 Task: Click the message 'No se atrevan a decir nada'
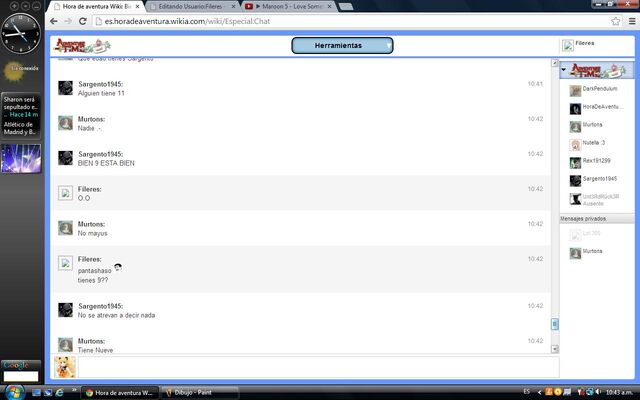click(116, 315)
